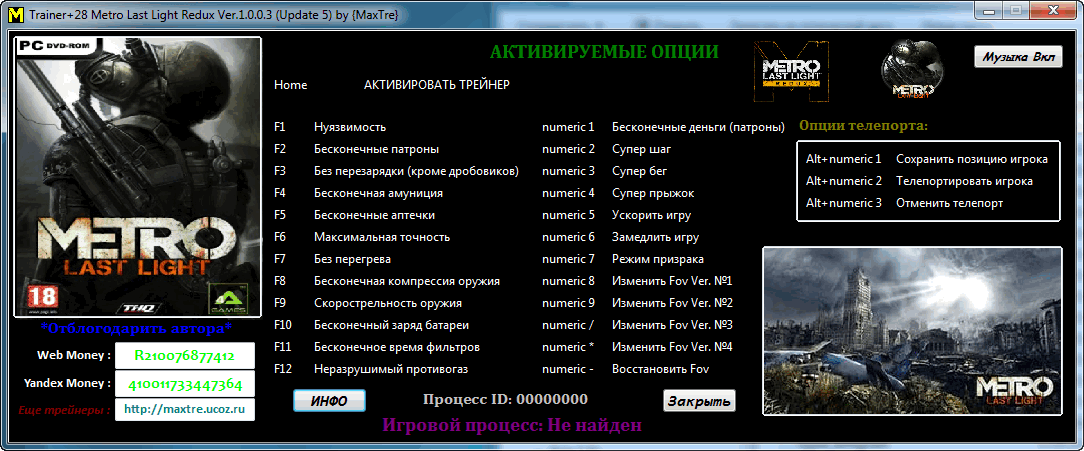The image size is (1084, 451).
Task: Select the option Супер бег
Action: tap(639, 171)
